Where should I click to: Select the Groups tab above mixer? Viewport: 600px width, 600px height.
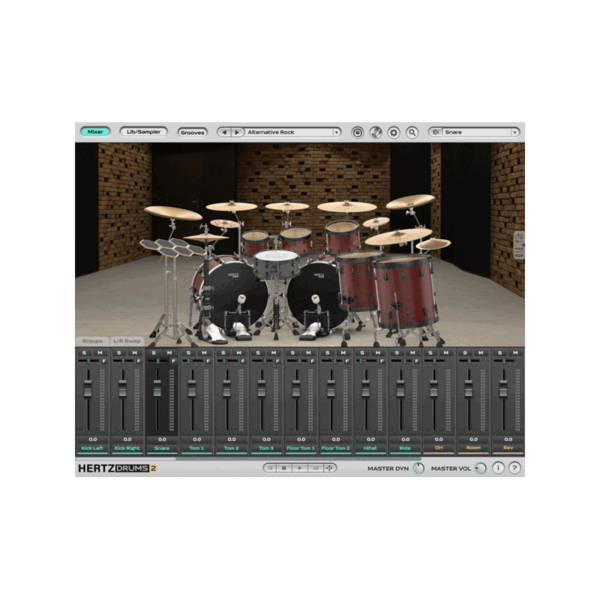[92, 341]
